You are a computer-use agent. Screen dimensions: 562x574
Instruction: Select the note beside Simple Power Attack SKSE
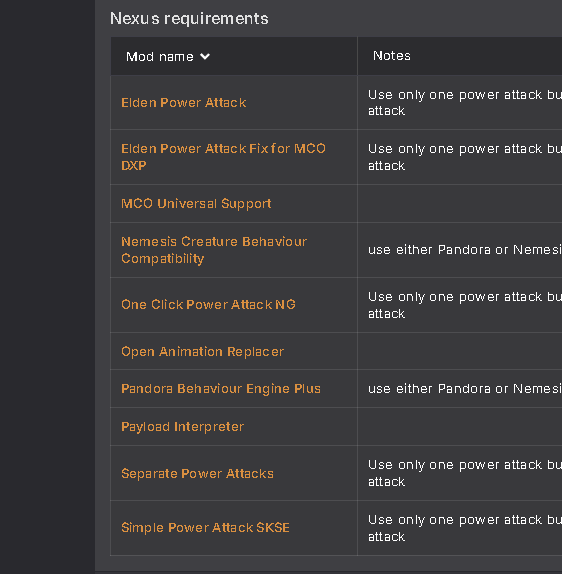tap(465, 528)
